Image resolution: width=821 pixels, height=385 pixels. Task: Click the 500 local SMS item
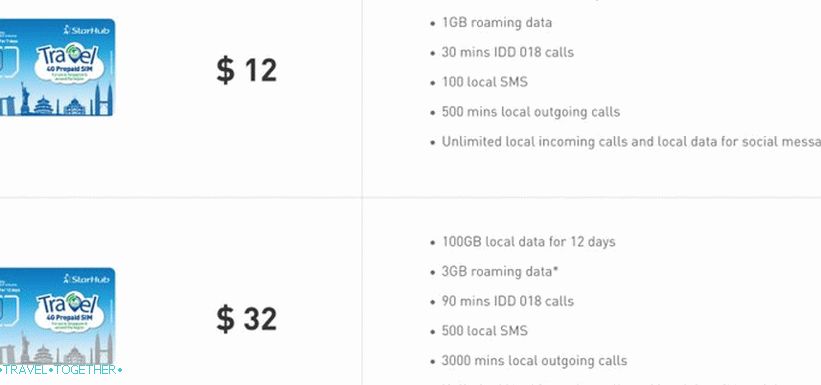coord(484,331)
